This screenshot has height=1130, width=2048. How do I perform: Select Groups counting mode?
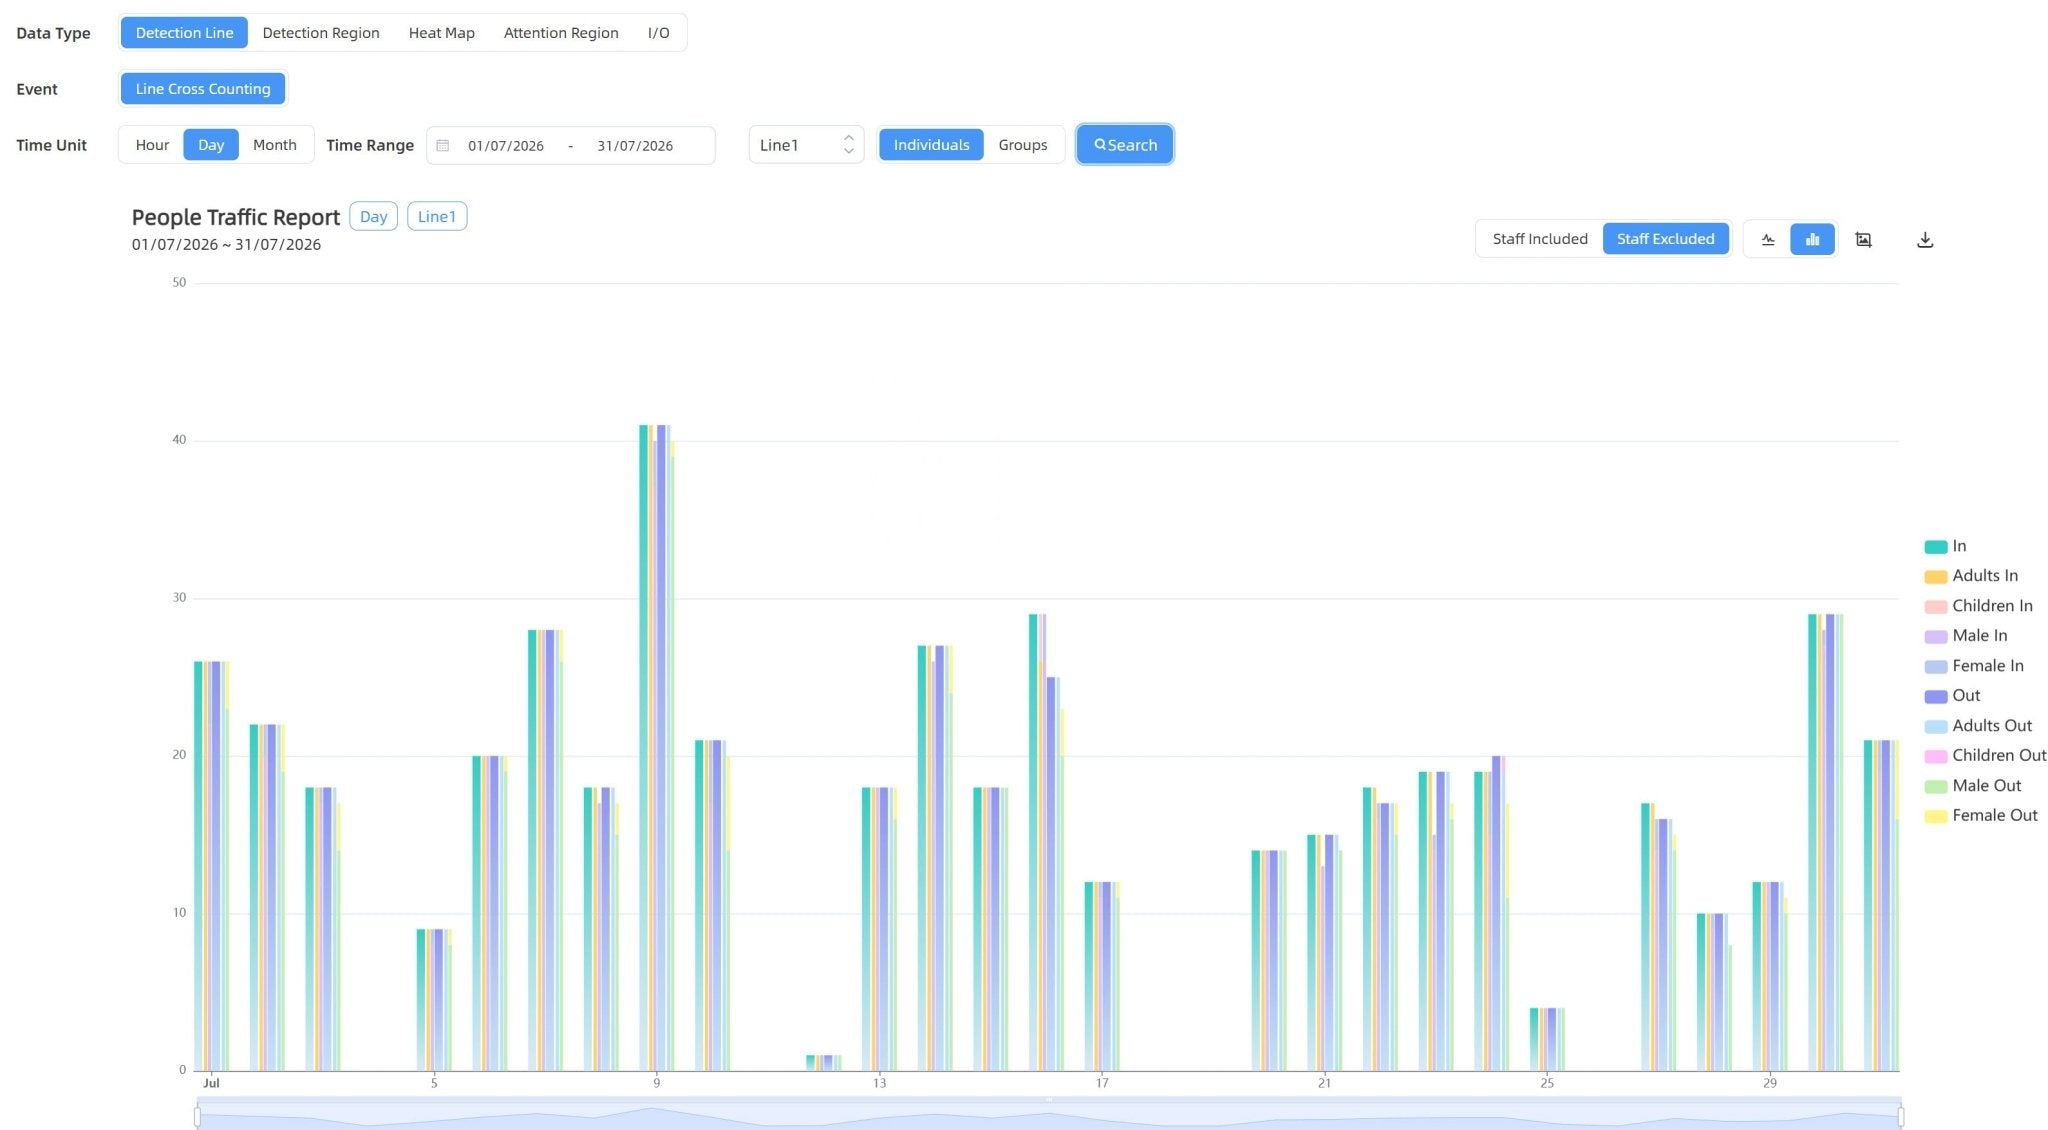[x=1023, y=145]
